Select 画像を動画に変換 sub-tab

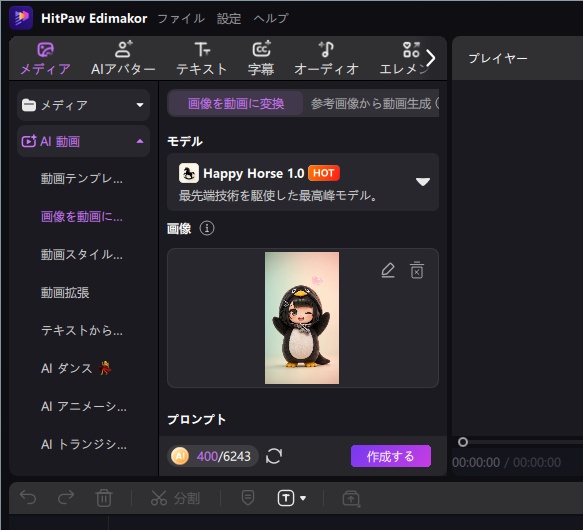click(x=236, y=103)
